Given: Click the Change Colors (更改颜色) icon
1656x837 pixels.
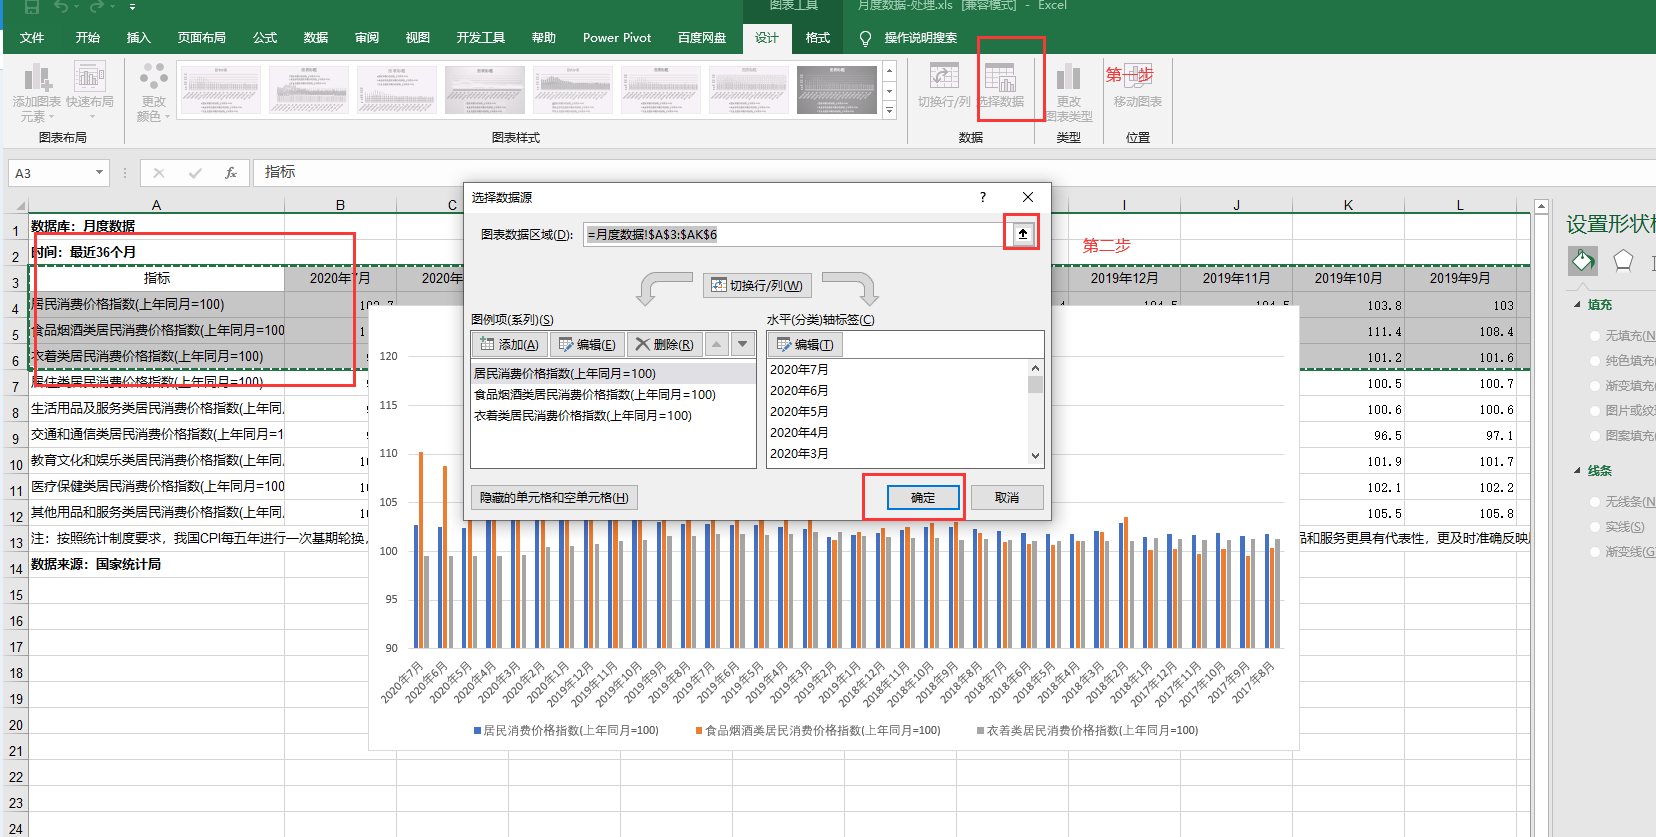Looking at the screenshot, I should pyautogui.click(x=154, y=78).
